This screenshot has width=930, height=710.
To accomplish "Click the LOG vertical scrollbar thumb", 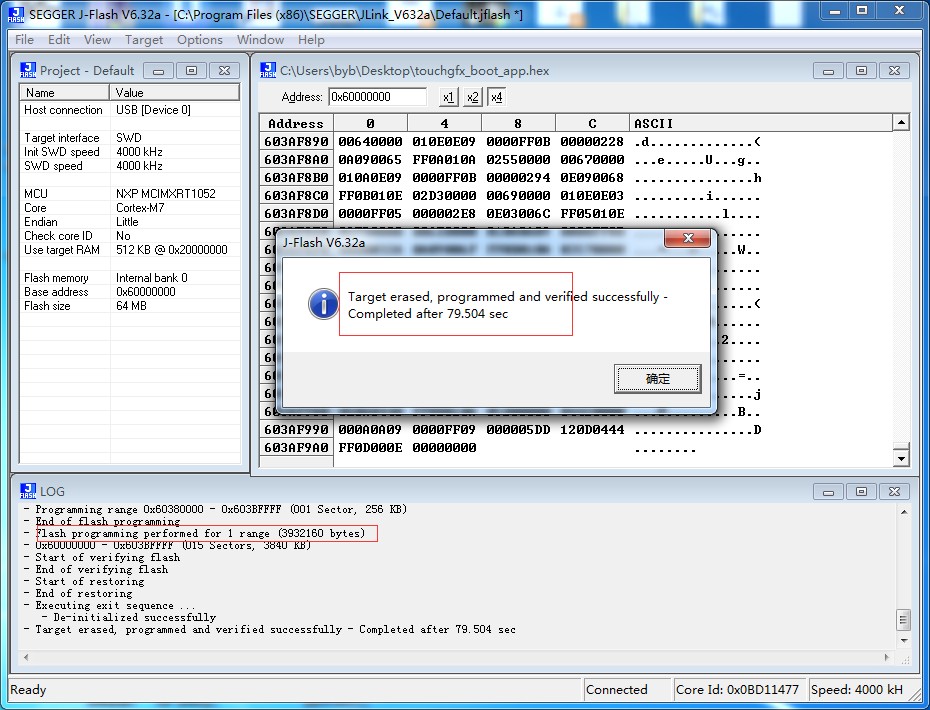I will (x=903, y=620).
